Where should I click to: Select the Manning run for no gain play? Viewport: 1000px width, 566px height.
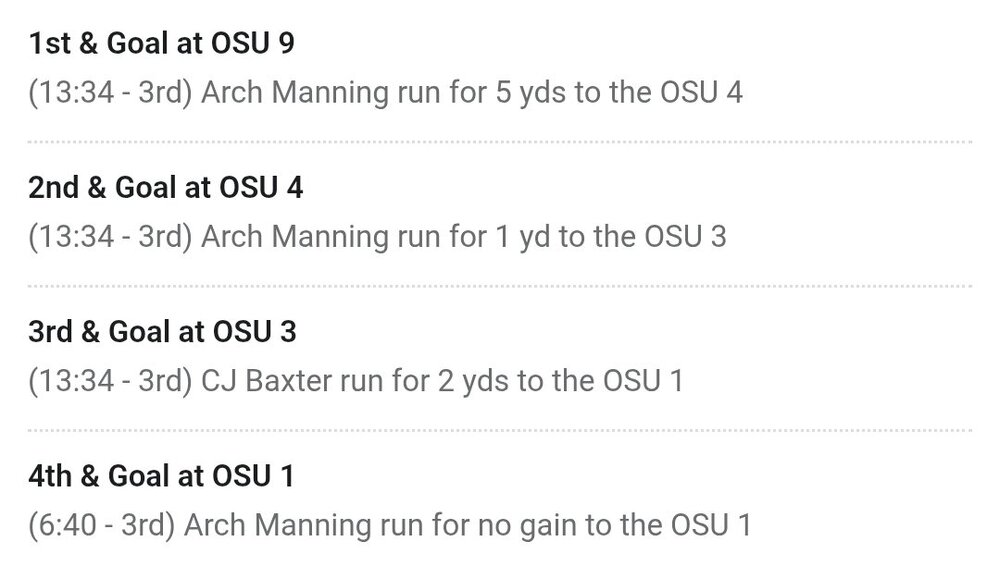coord(389,524)
